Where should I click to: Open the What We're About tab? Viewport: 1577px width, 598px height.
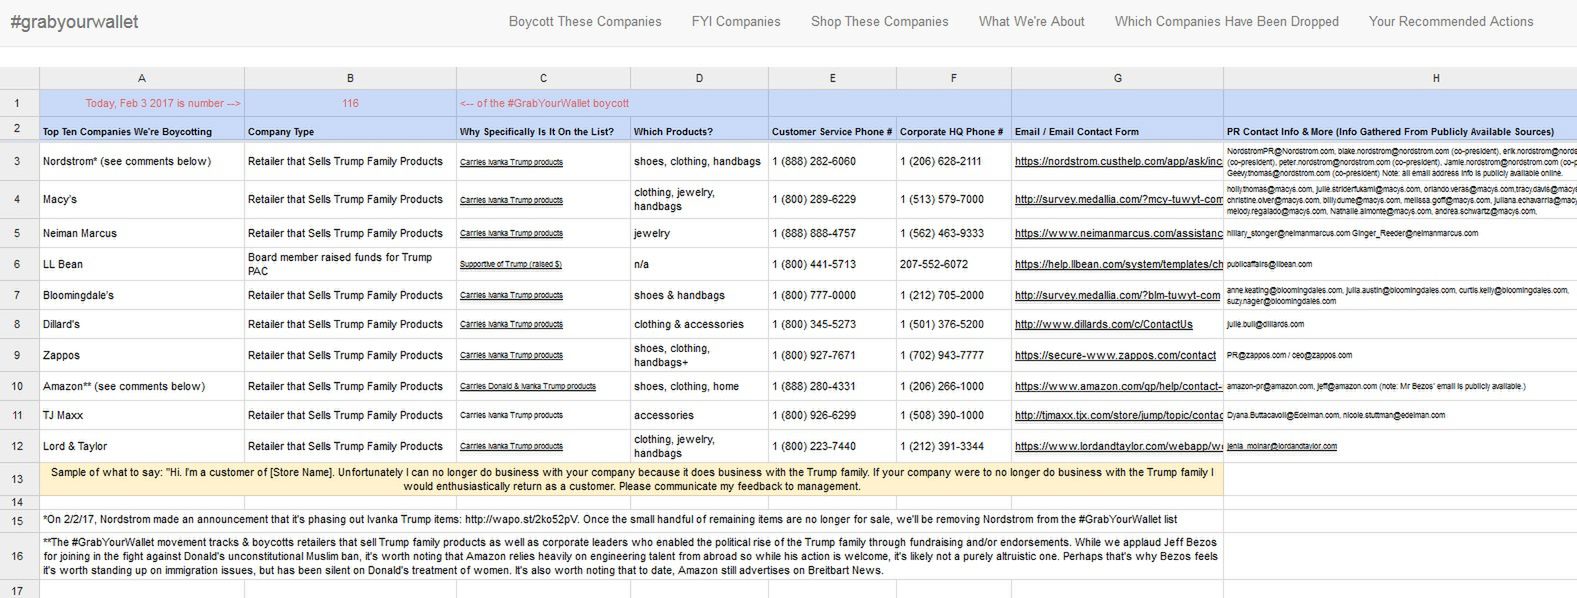[1032, 22]
